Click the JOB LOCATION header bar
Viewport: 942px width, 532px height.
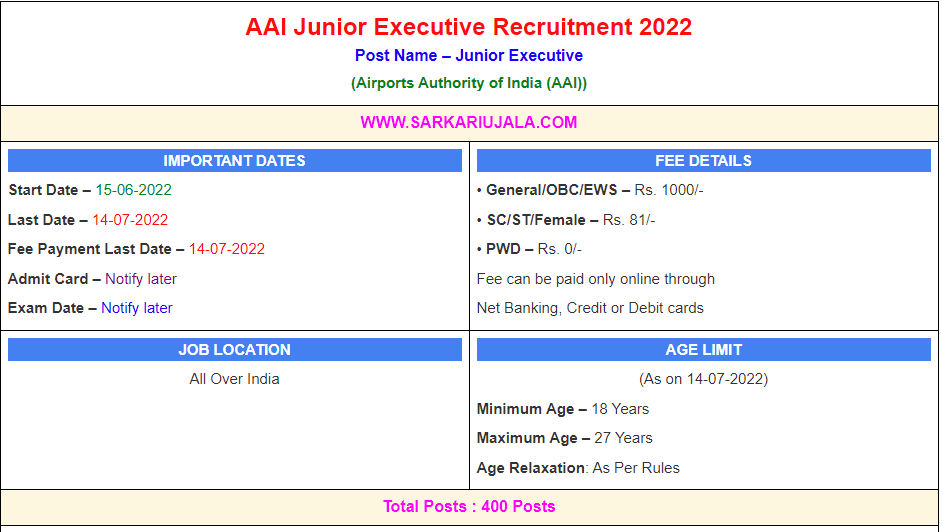click(234, 350)
